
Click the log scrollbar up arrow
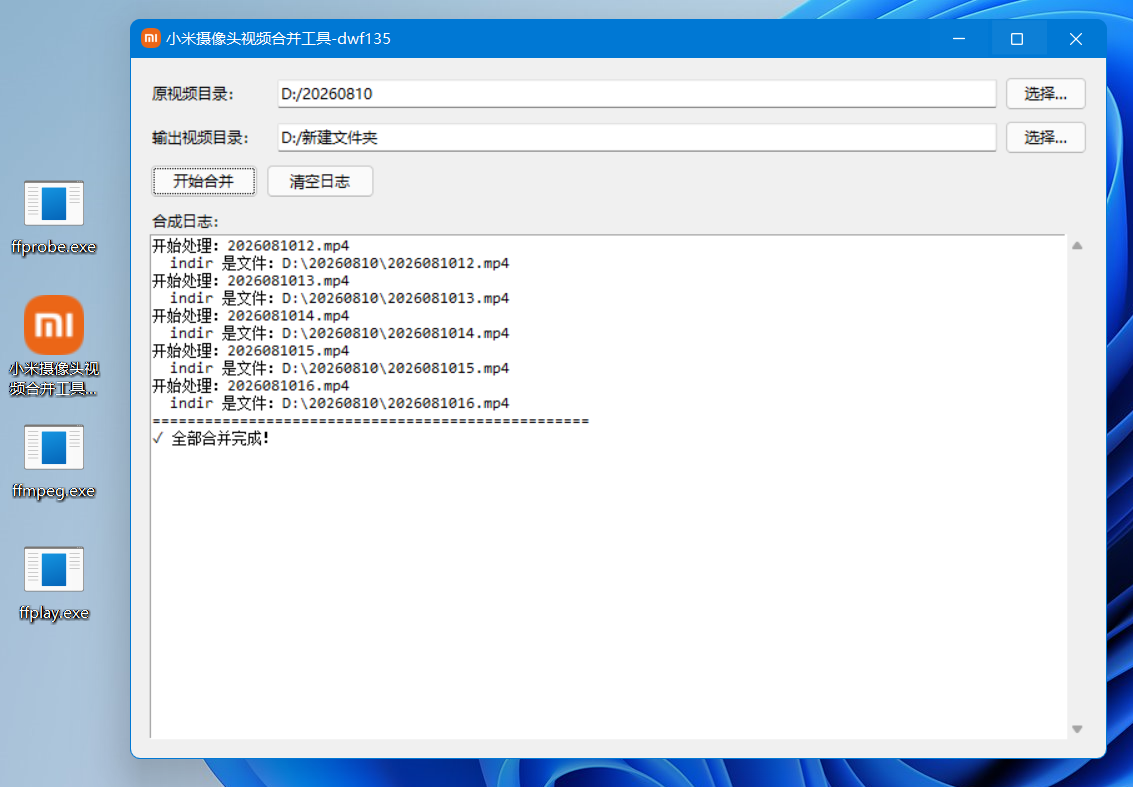pyautogui.click(x=1077, y=246)
